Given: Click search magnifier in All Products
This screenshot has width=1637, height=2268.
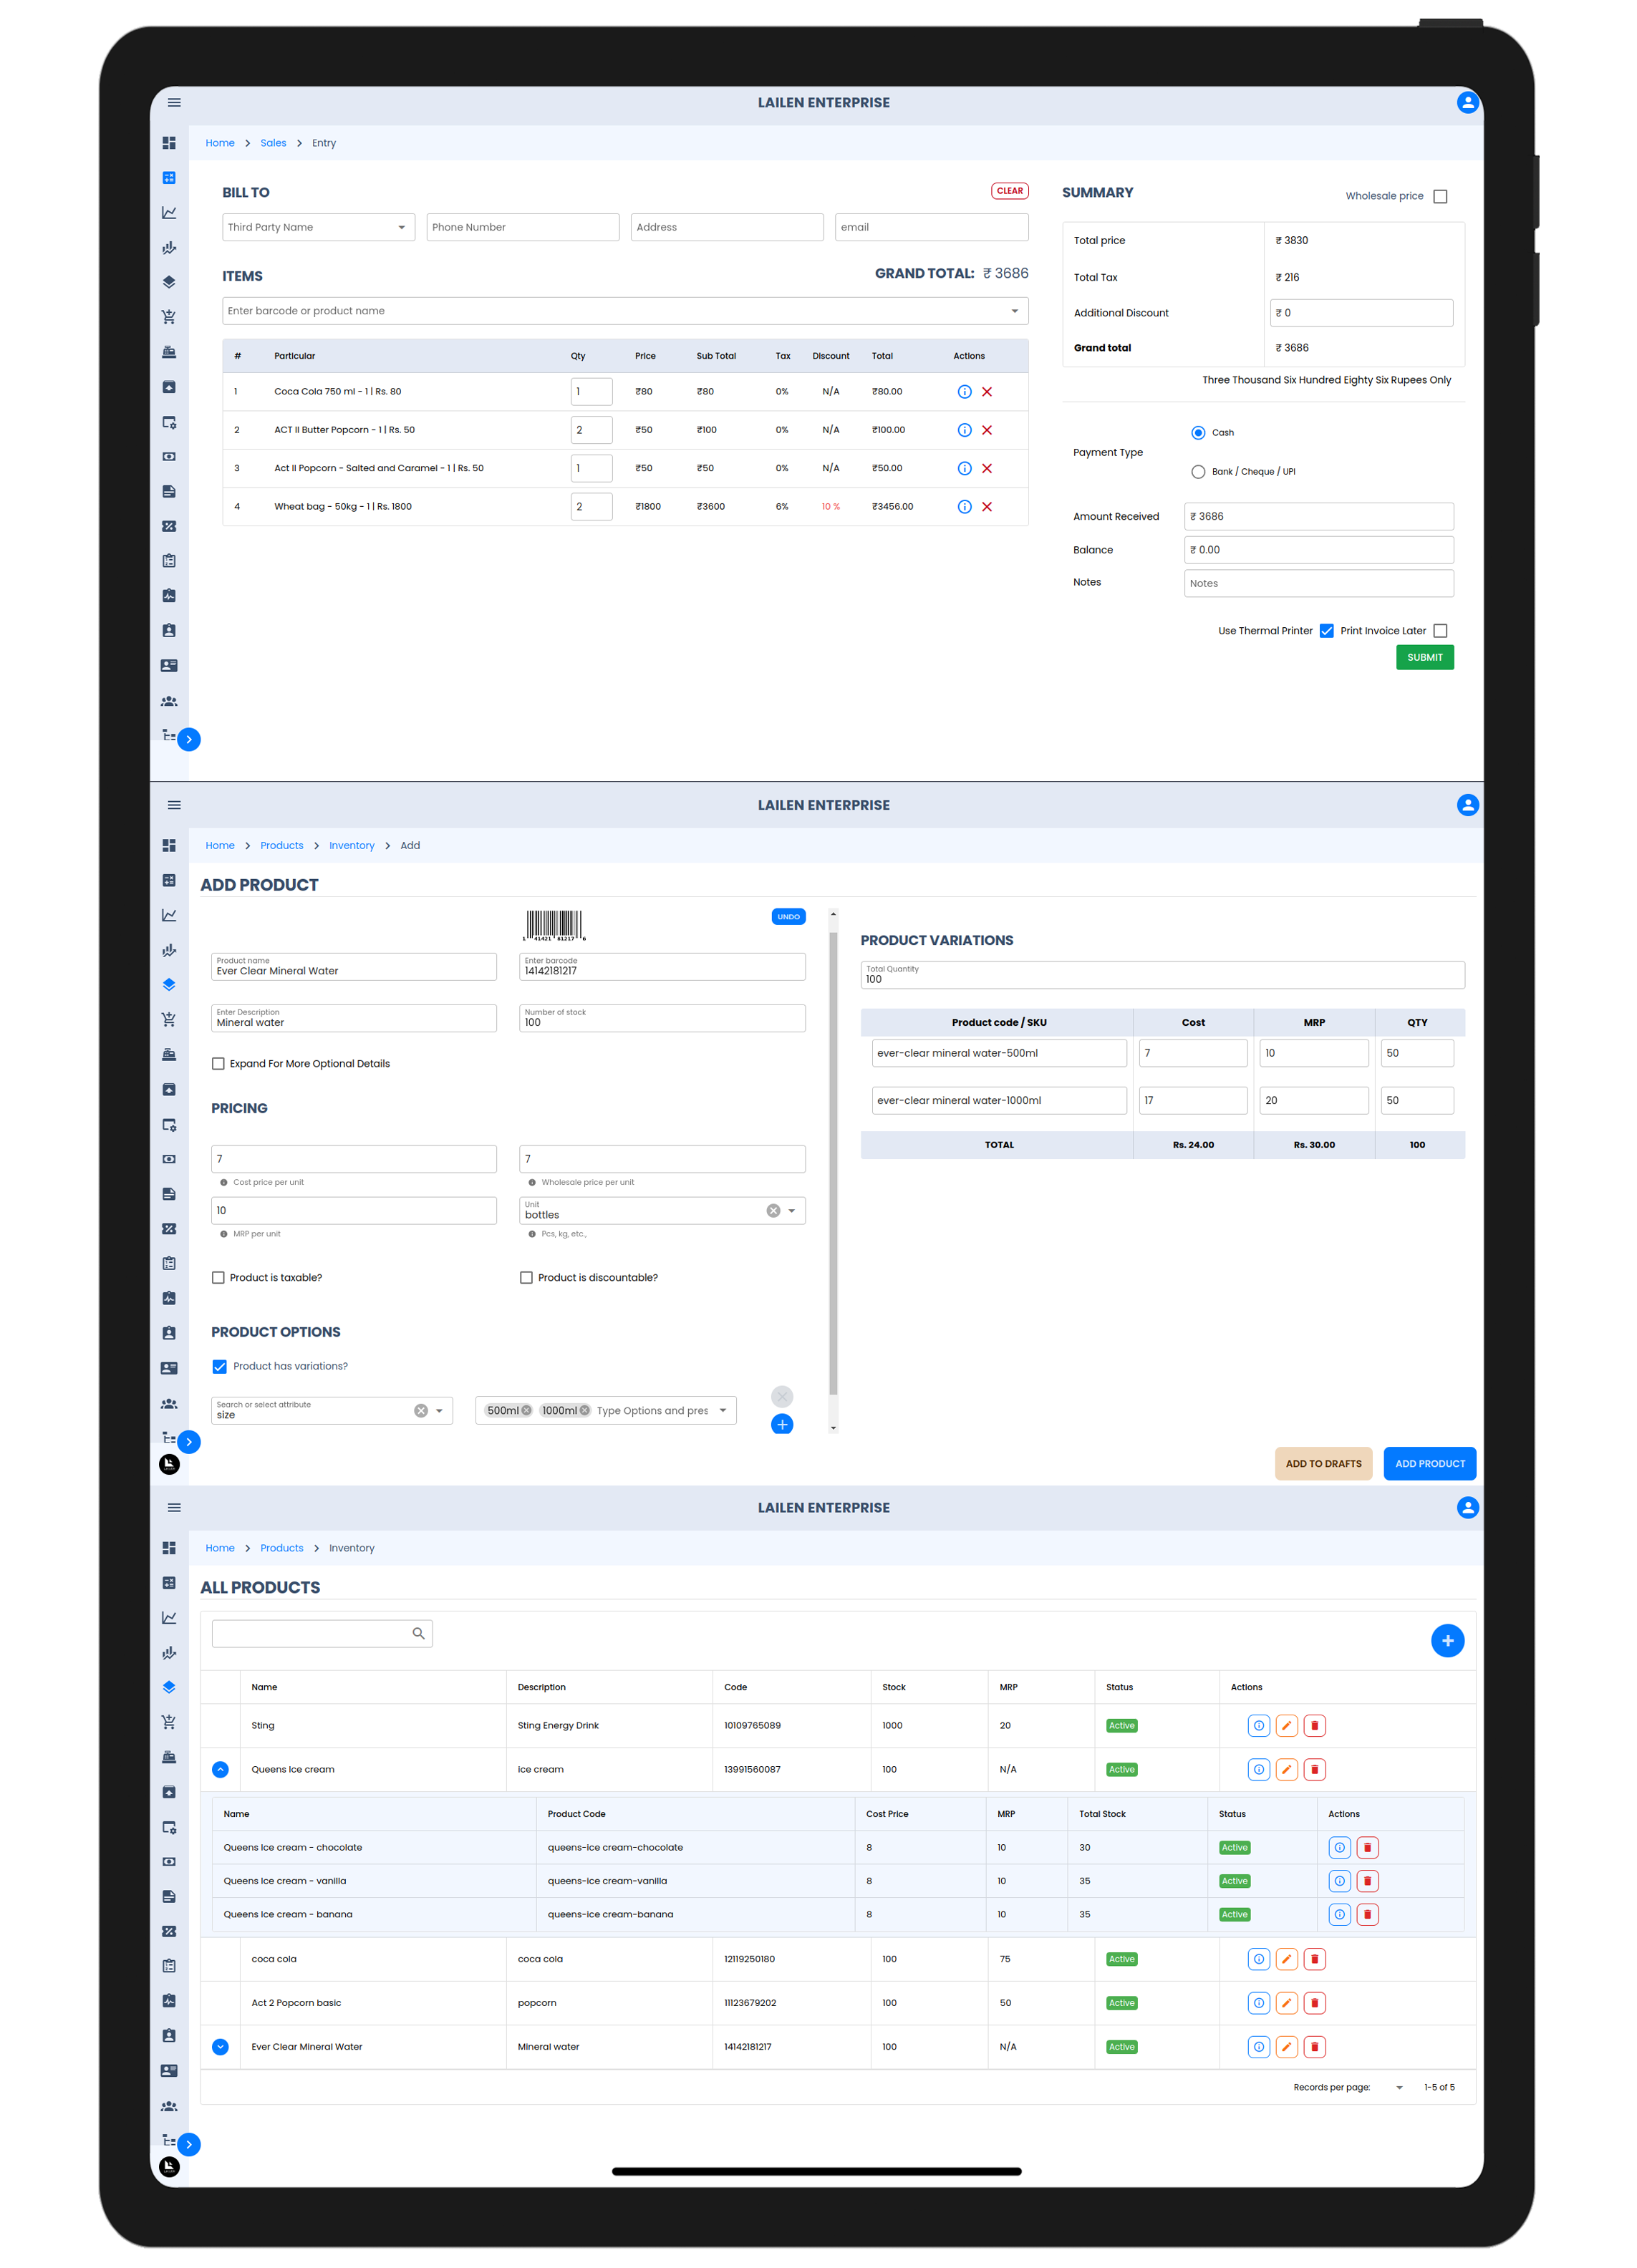Looking at the screenshot, I should coord(418,1633).
